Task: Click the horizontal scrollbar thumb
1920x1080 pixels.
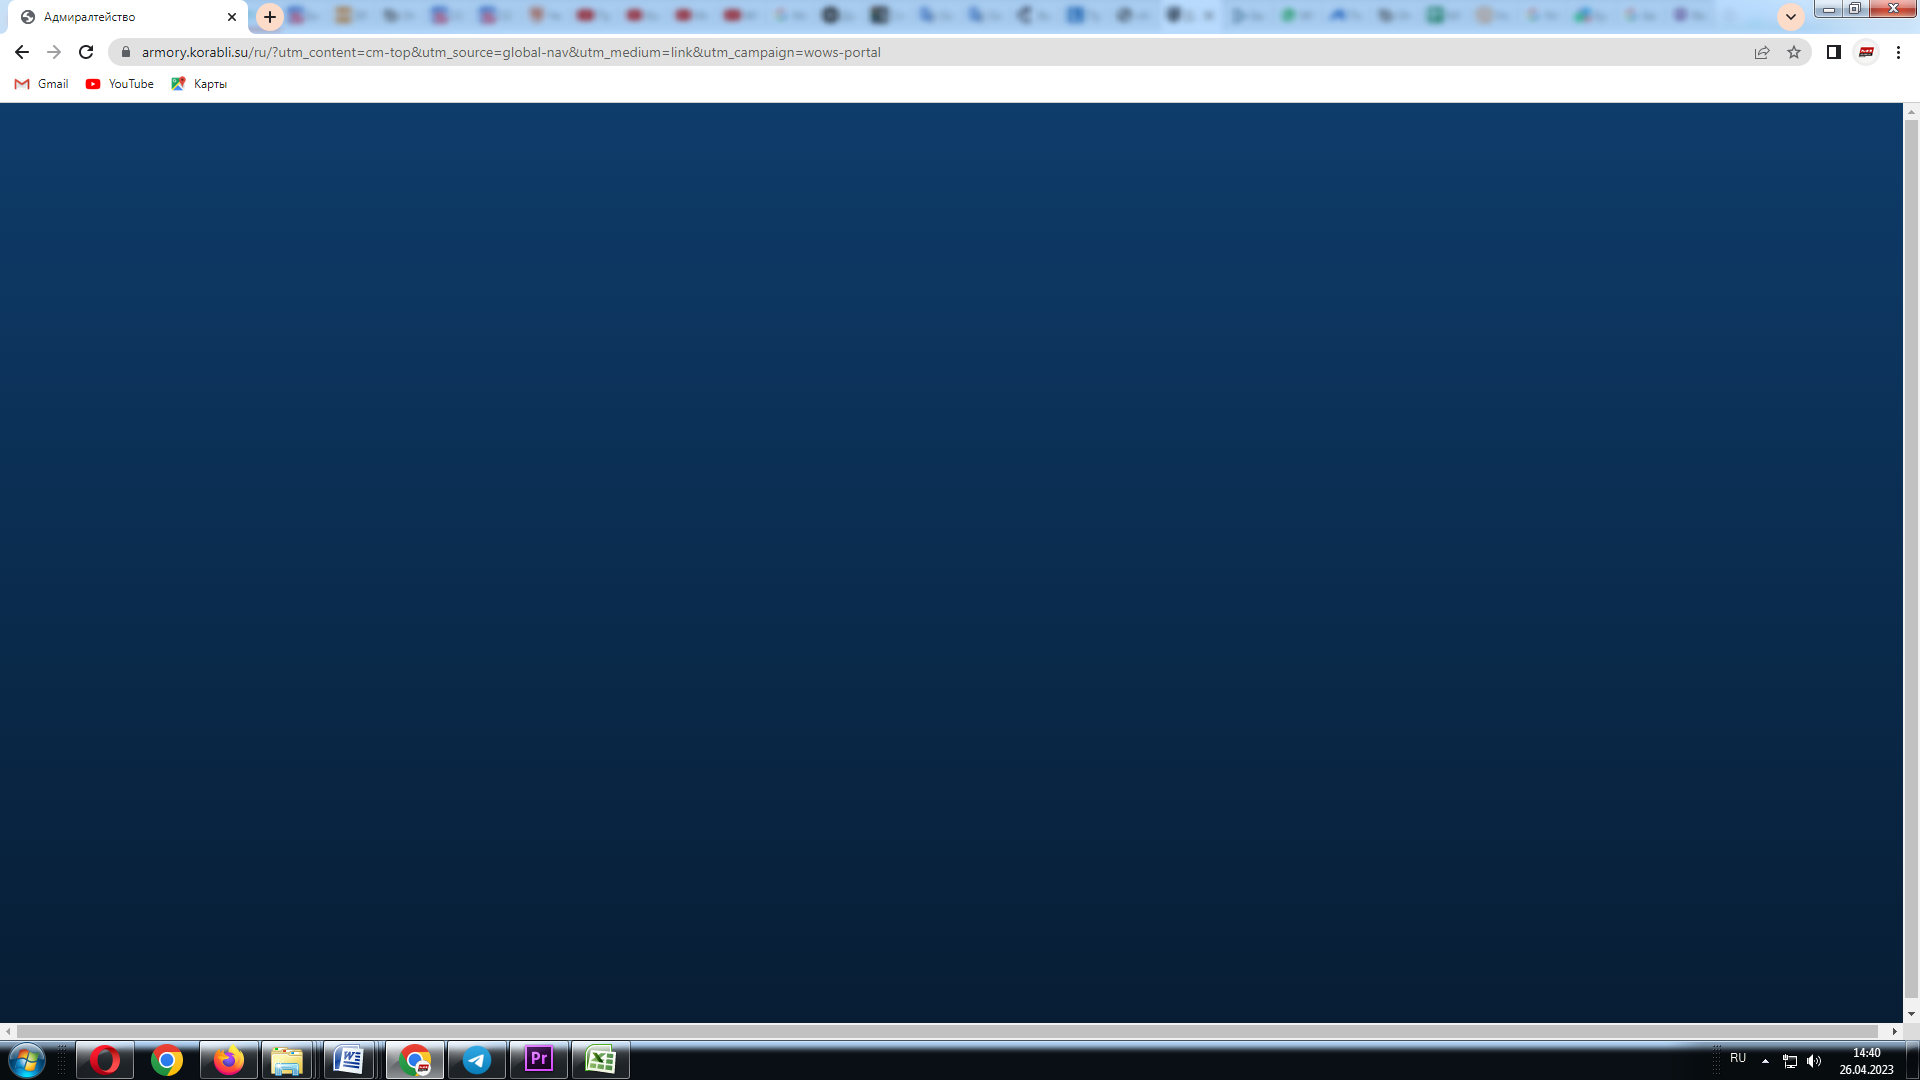Action: click(x=947, y=1031)
